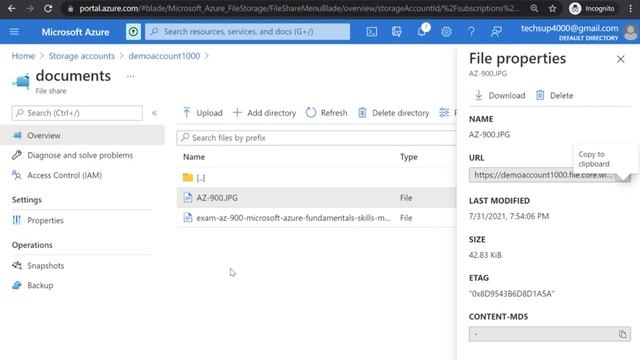Open the [..] parent folder row
The height and width of the screenshot is (360, 640).
point(316,178)
